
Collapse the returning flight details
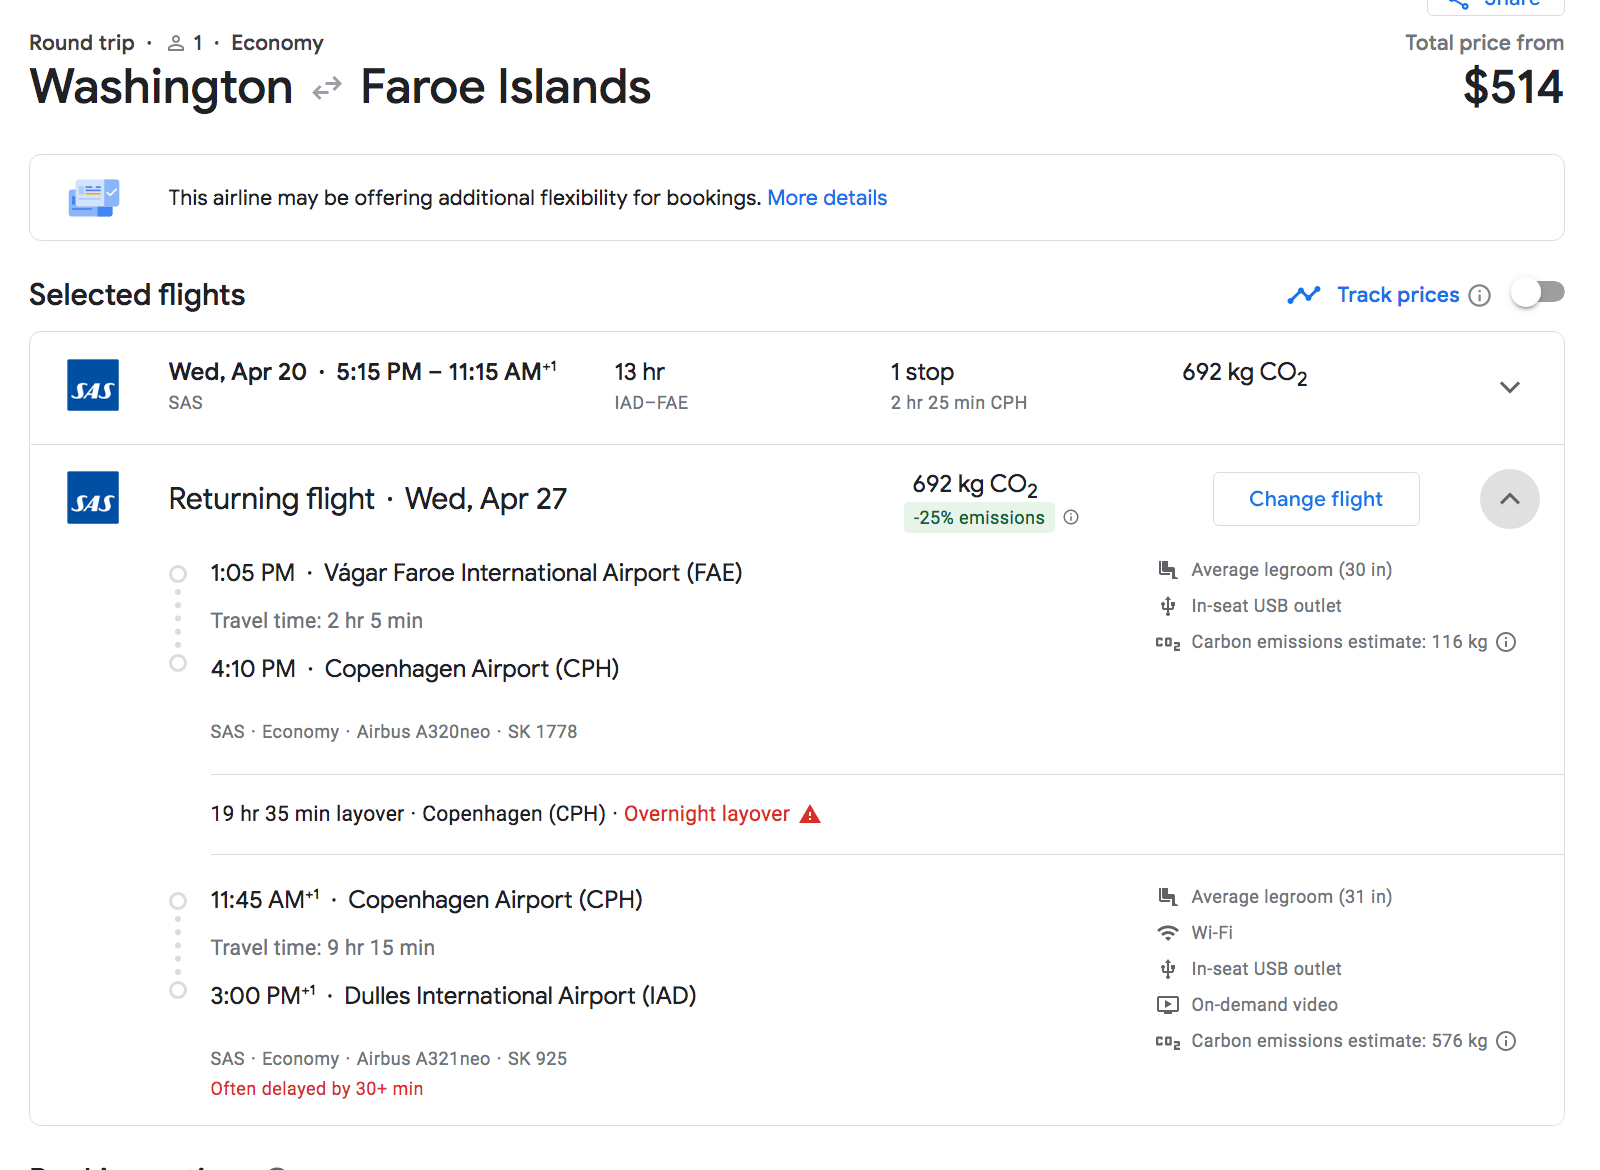[x=1509, y=499]
